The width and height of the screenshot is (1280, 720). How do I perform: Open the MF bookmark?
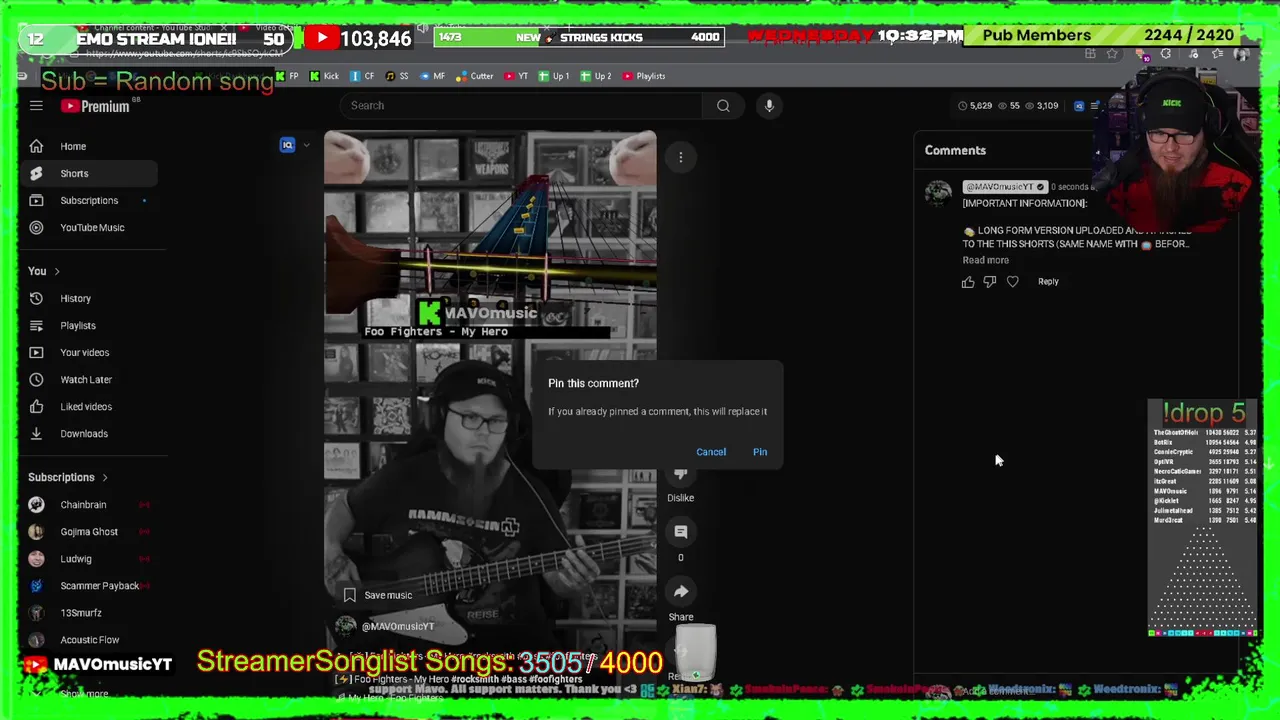tap(432, 76)
